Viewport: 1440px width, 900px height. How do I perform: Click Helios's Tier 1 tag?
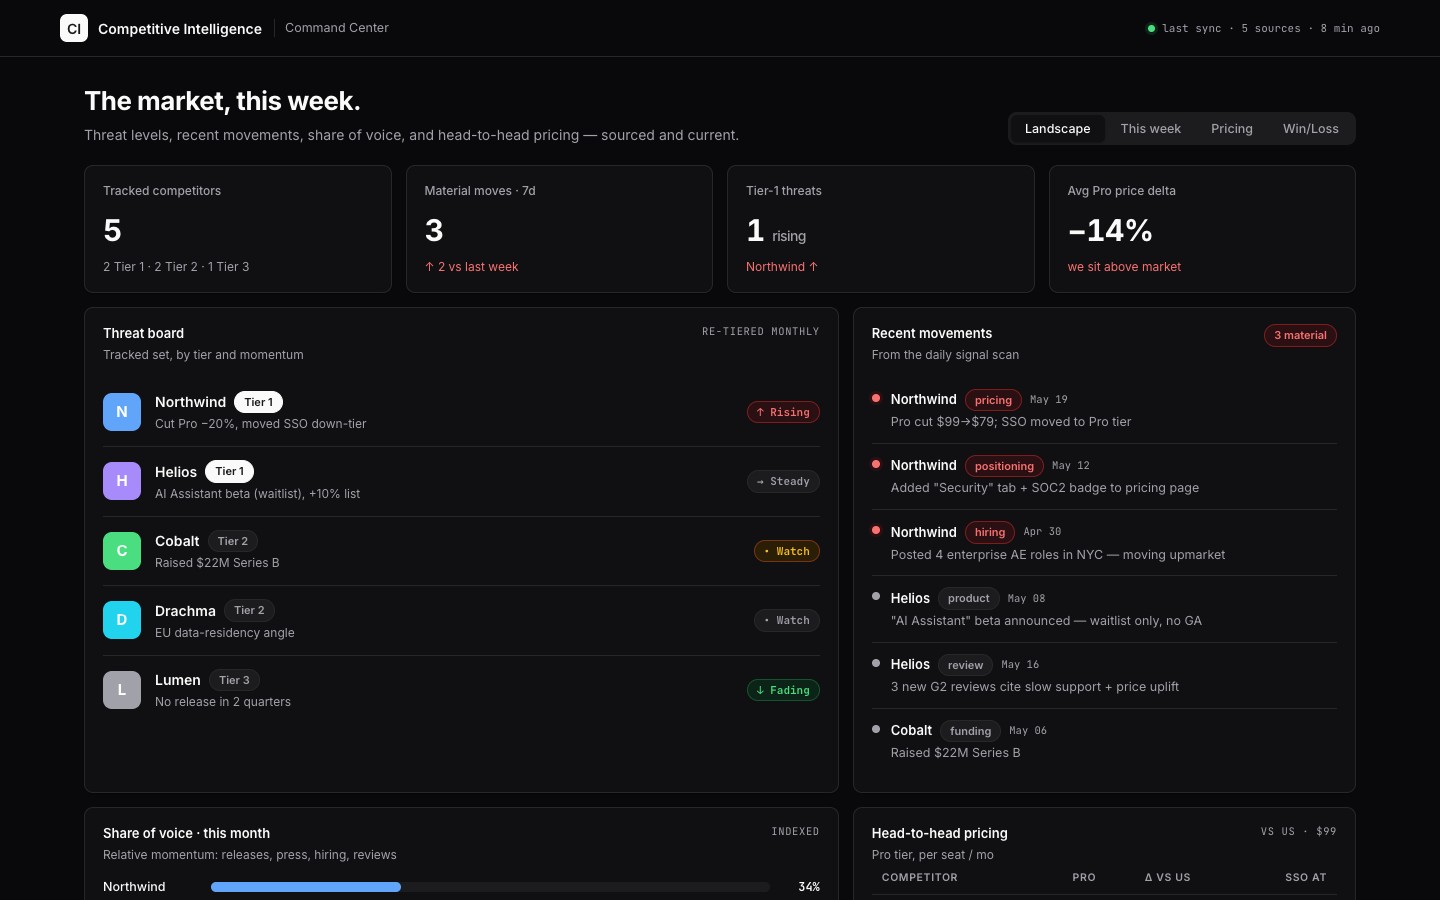229,471
